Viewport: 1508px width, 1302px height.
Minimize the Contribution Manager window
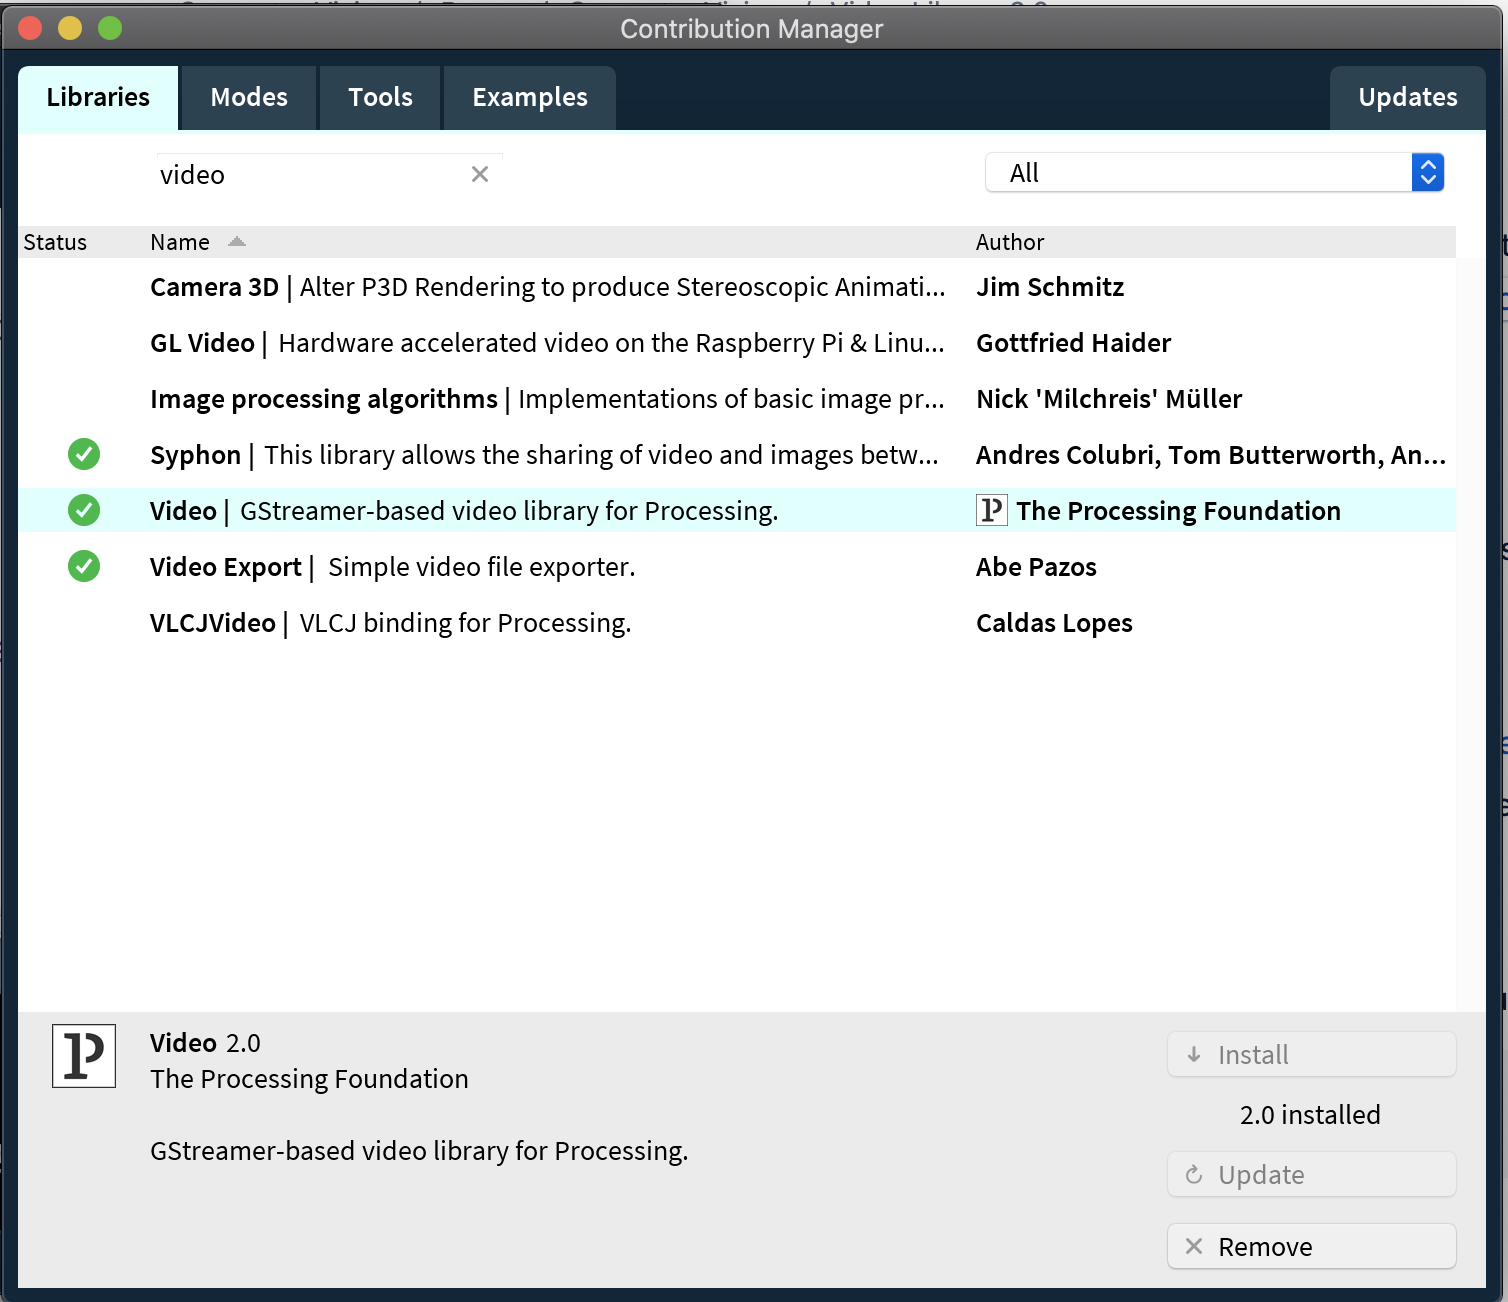(x=70, y=28)
